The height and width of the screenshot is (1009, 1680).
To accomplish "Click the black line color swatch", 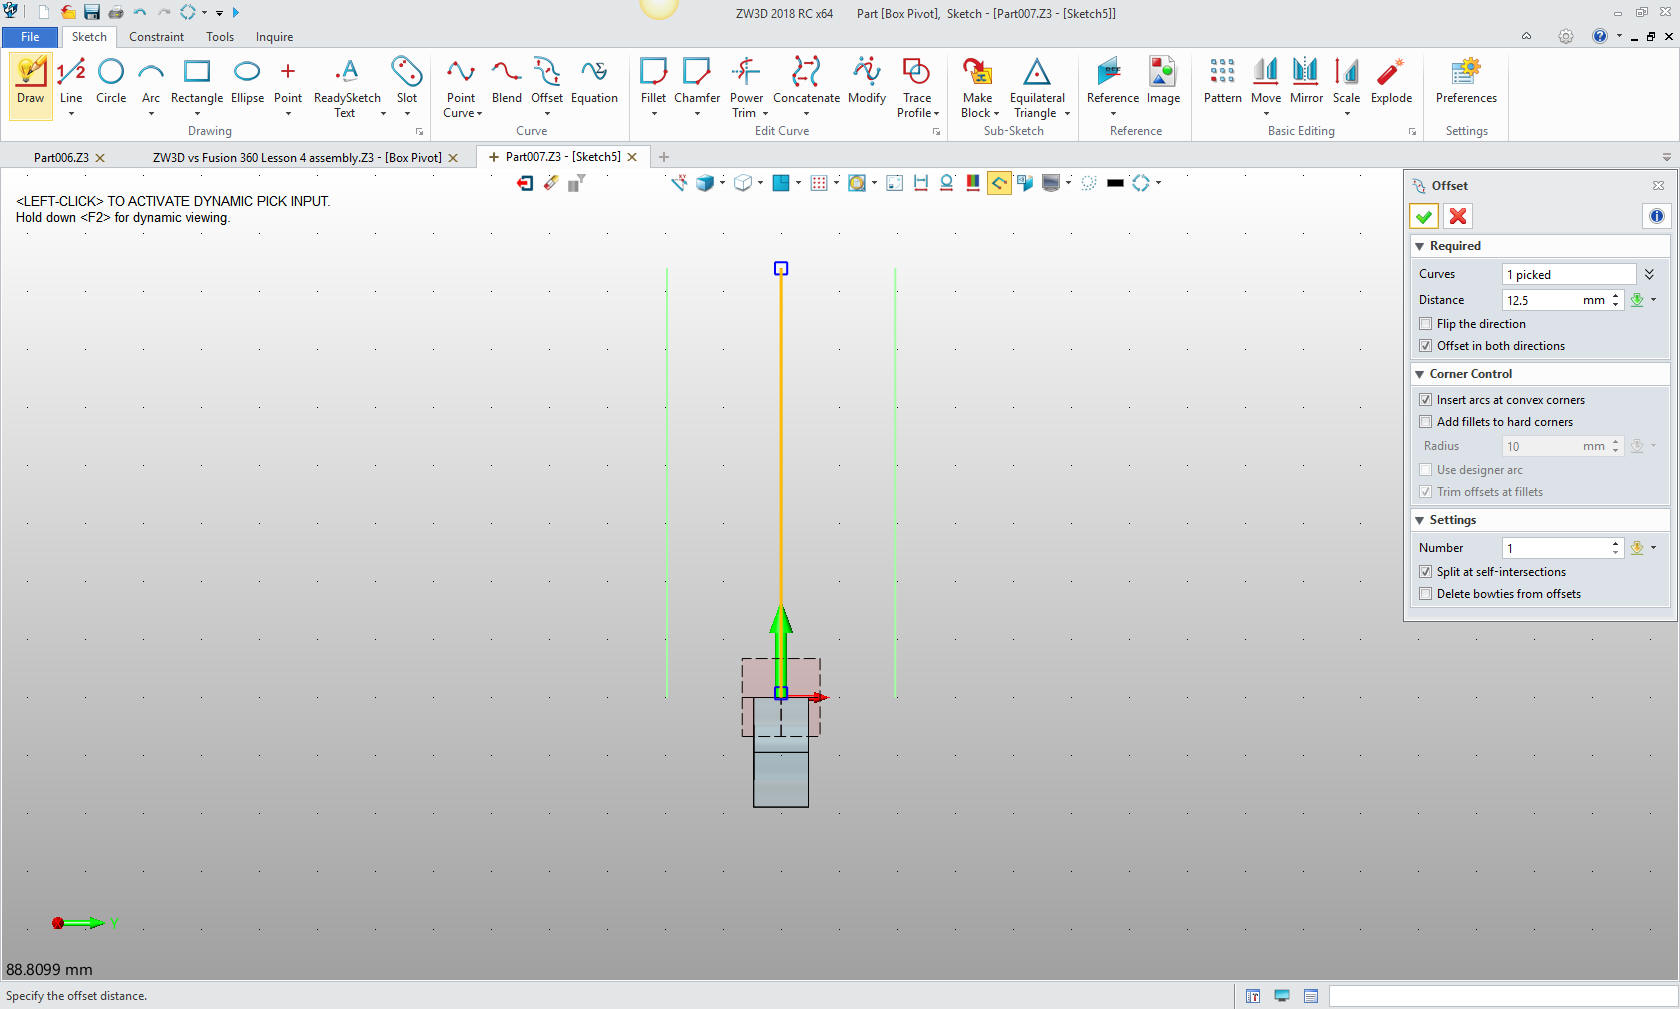I will (x=1115, y=183).
